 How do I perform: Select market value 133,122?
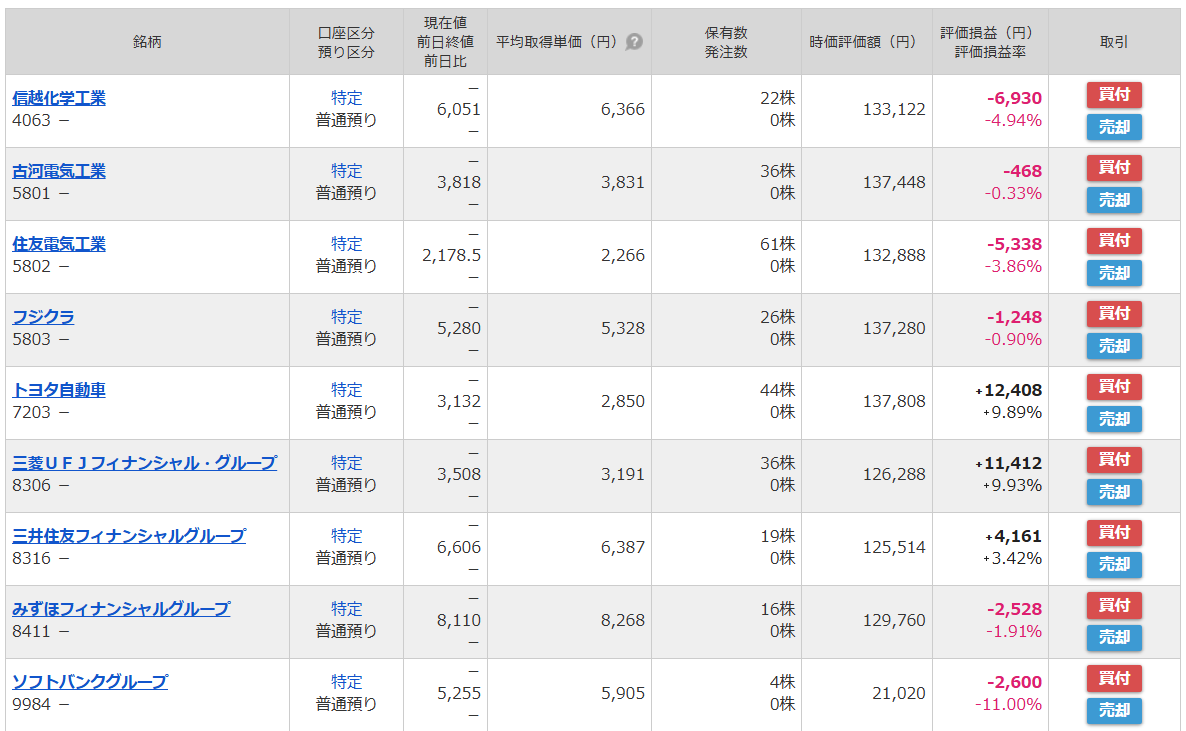coord(894,110)
